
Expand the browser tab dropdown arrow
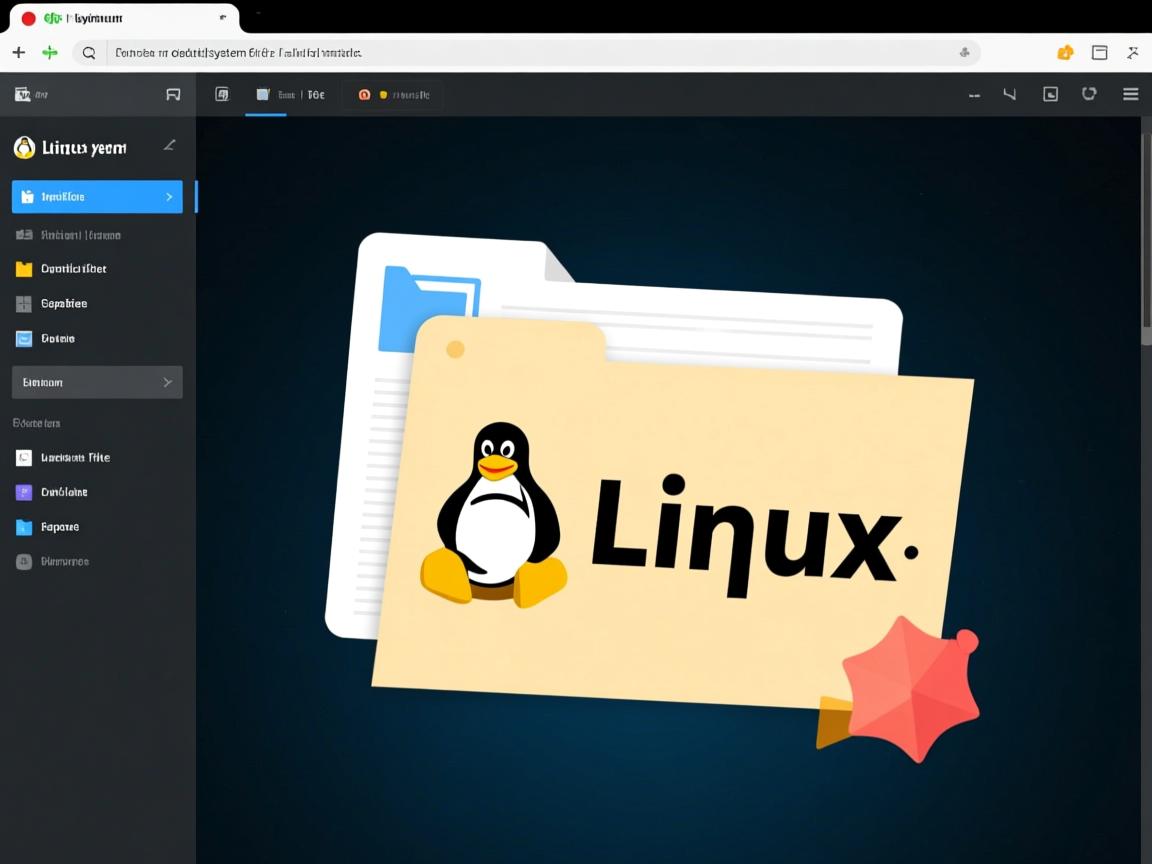pos(224,18)
